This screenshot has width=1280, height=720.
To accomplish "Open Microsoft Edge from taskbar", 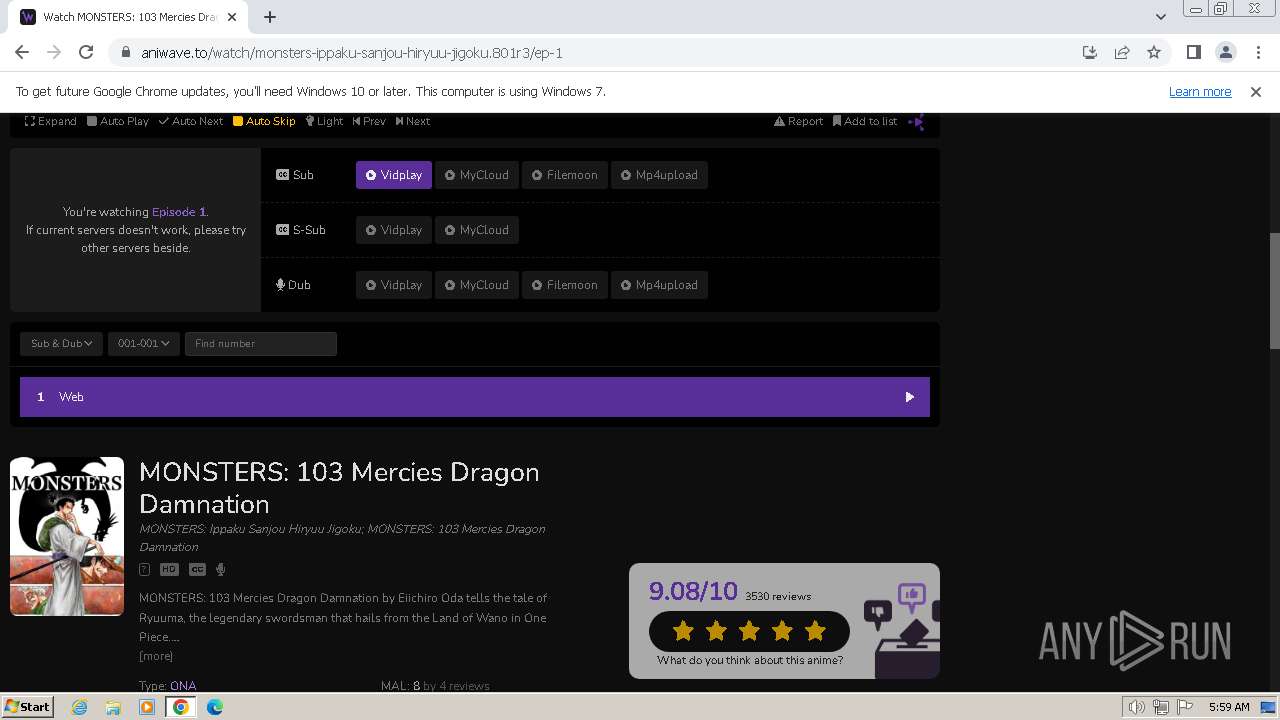I will (x=215, y=707).
